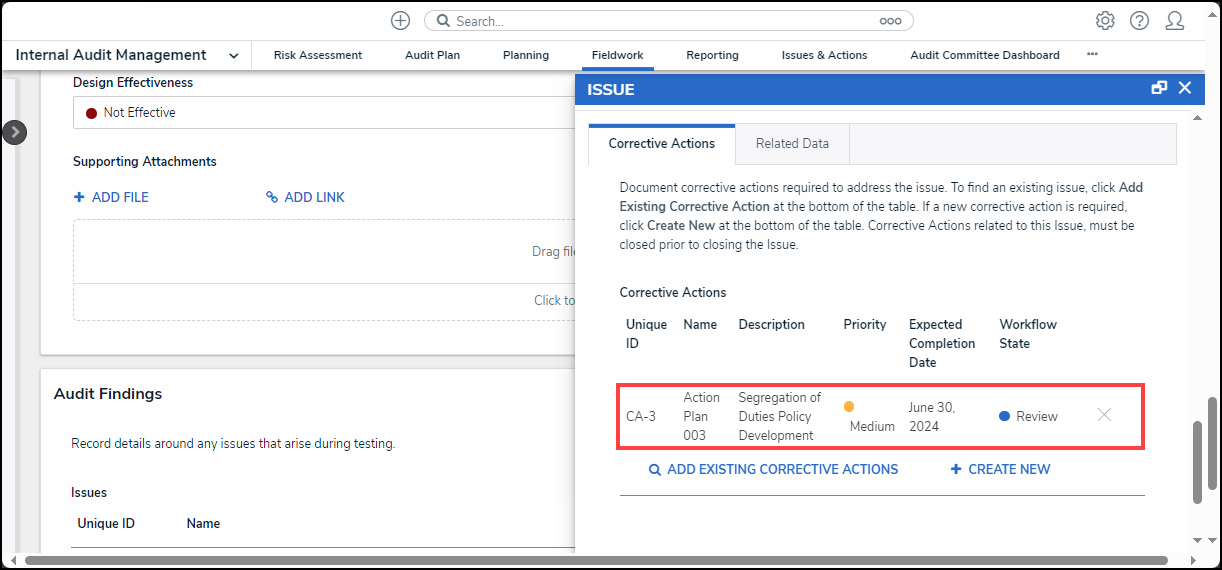Open the Reporting tab
The width and height of the screenshot is (1222, 570).
pos(712,55)
